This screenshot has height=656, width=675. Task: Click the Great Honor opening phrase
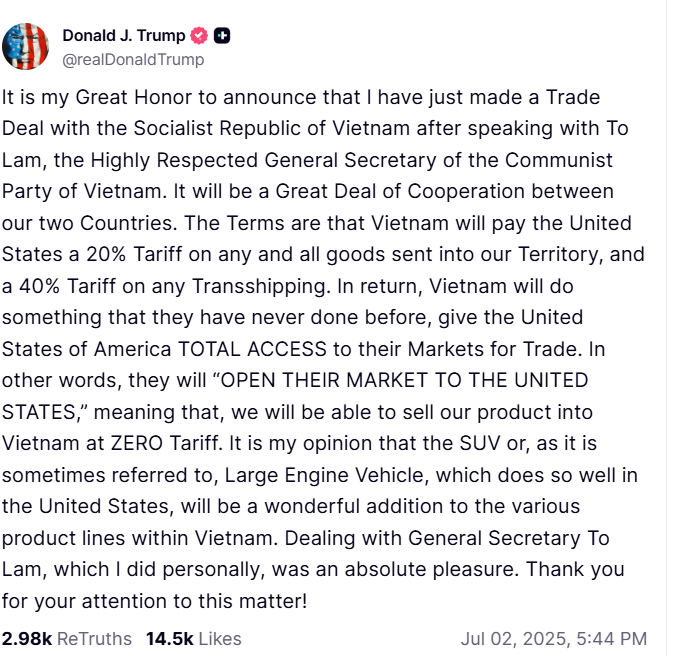click(x=133, y=97)
